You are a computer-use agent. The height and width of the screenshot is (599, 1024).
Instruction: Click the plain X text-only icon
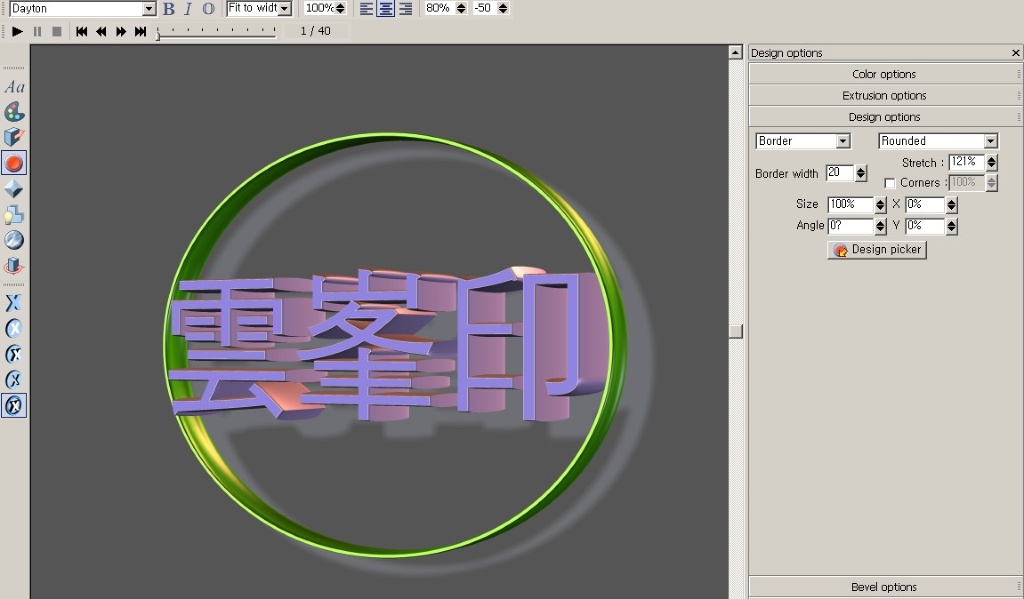pyautogui.click(x=14, y=302)
